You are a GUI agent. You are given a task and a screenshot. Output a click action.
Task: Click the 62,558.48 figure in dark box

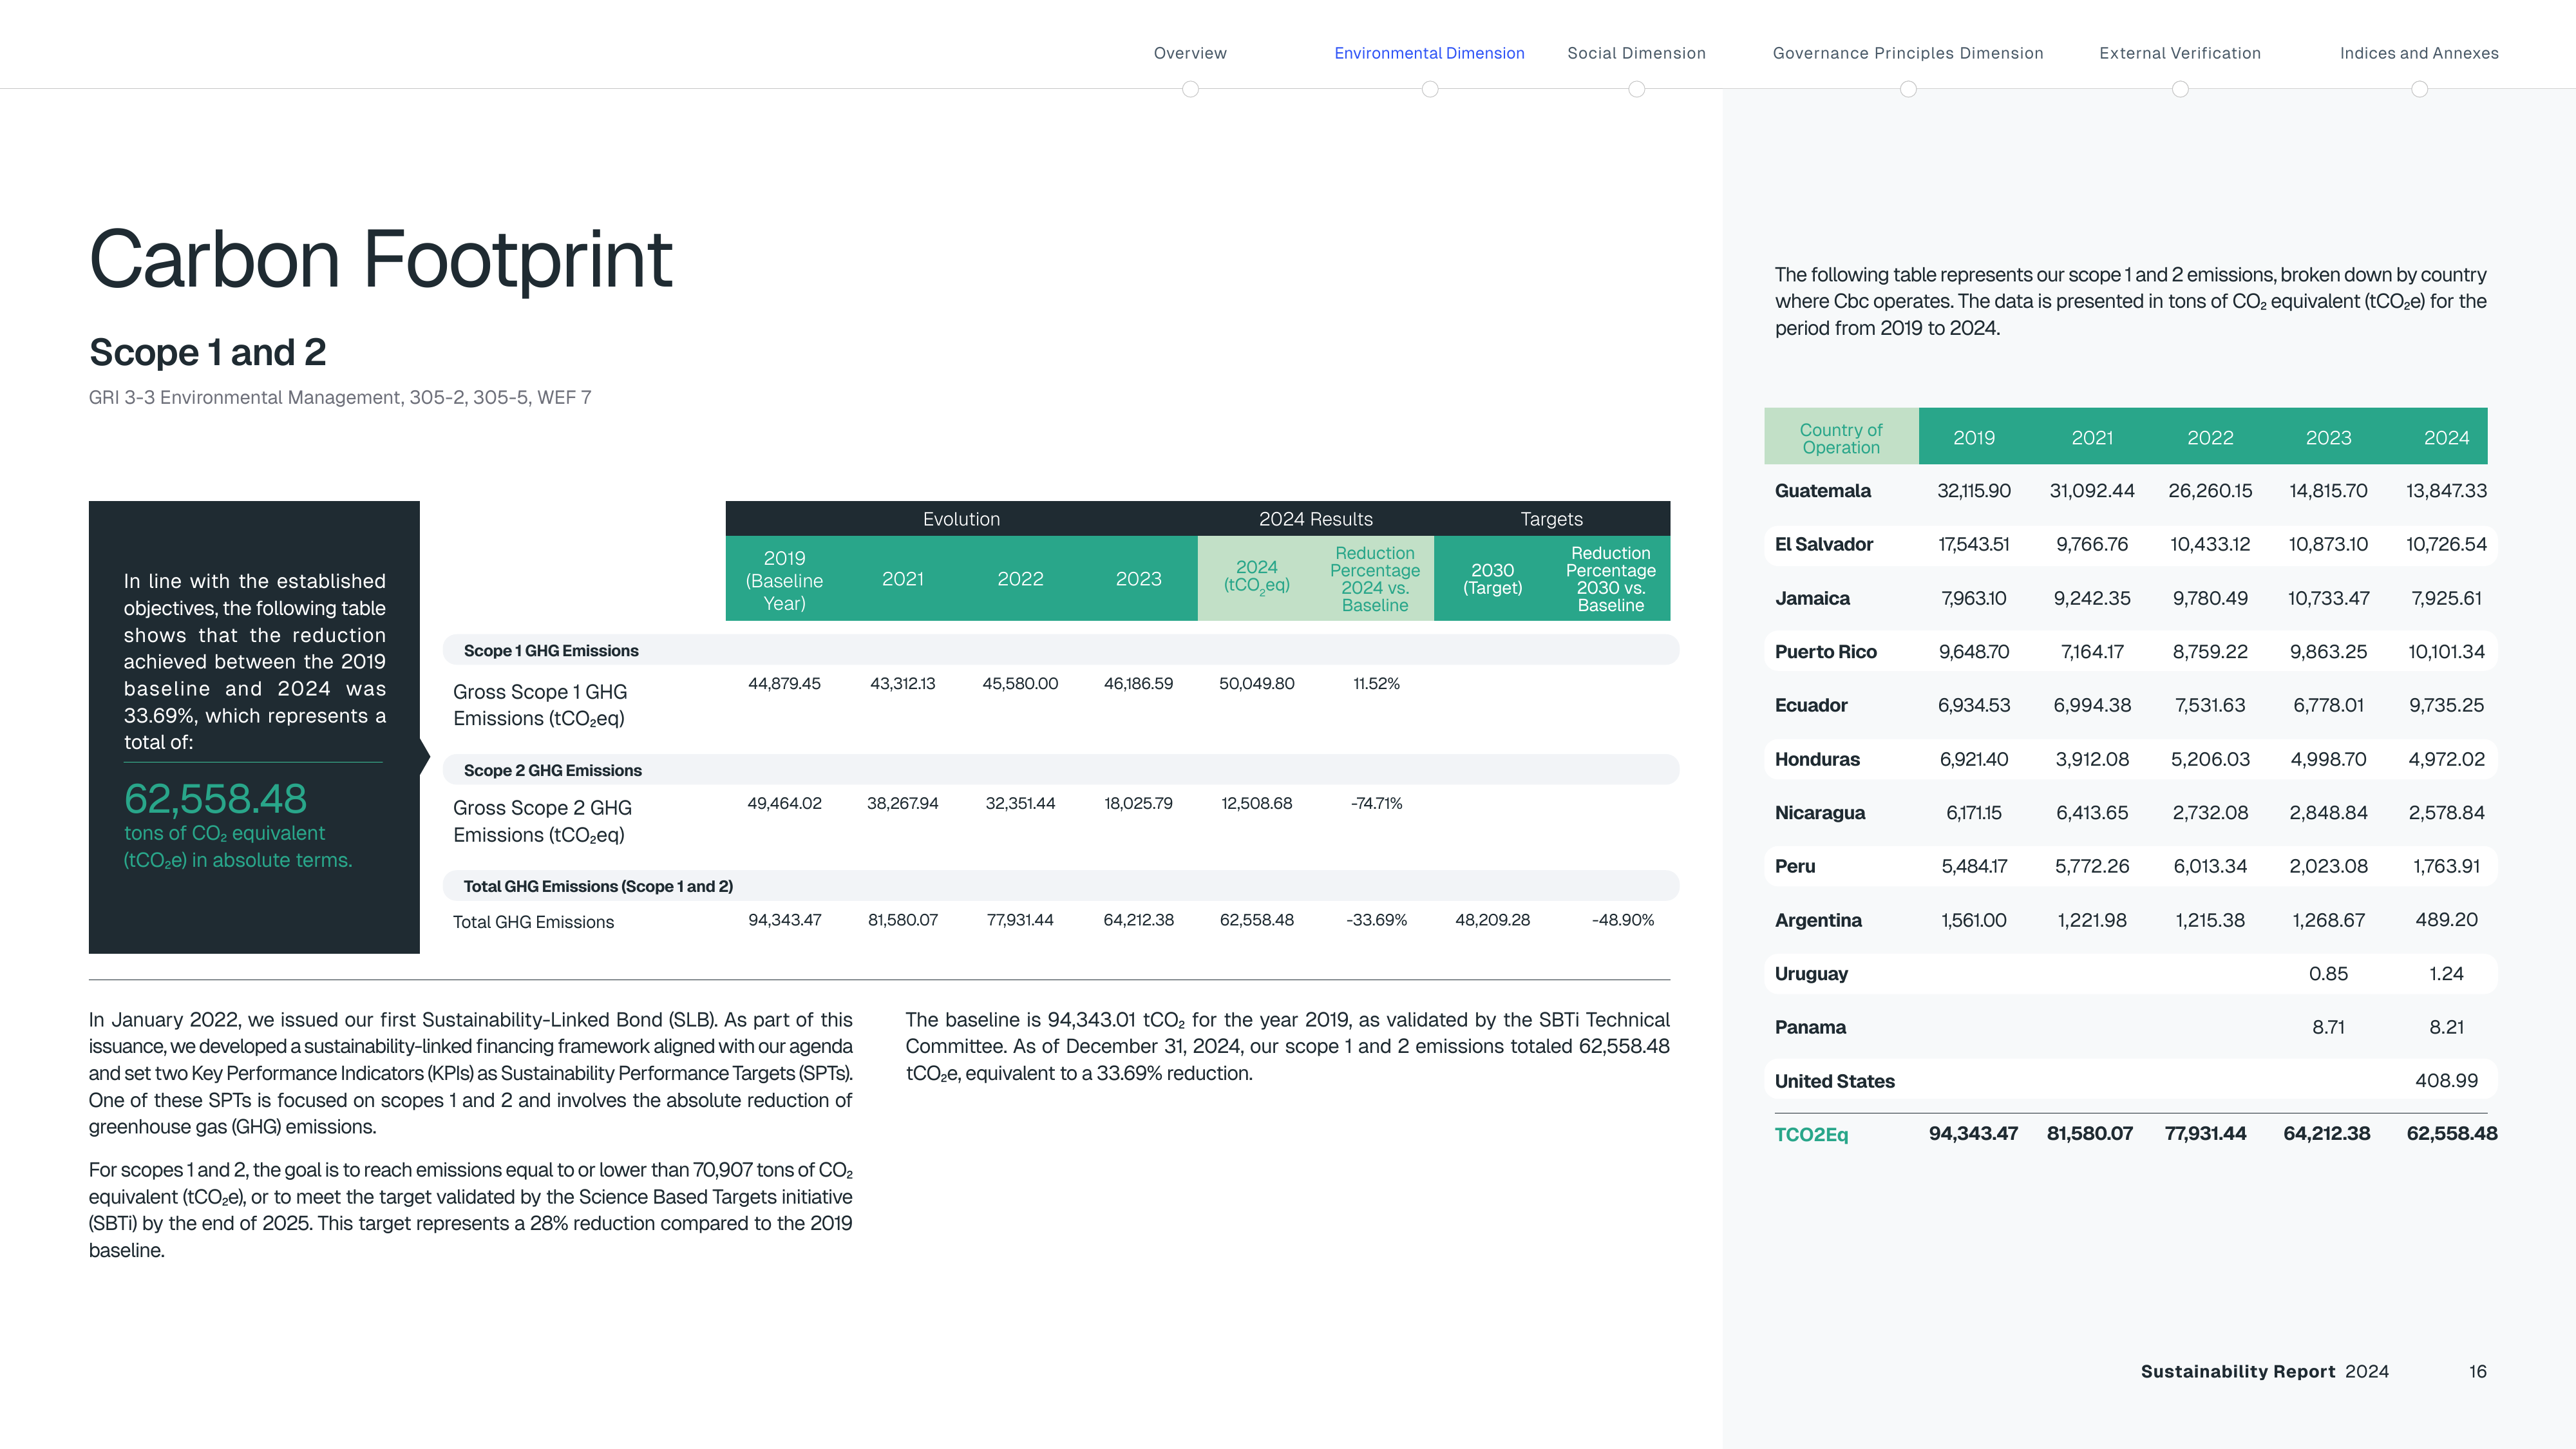(215, 798)
